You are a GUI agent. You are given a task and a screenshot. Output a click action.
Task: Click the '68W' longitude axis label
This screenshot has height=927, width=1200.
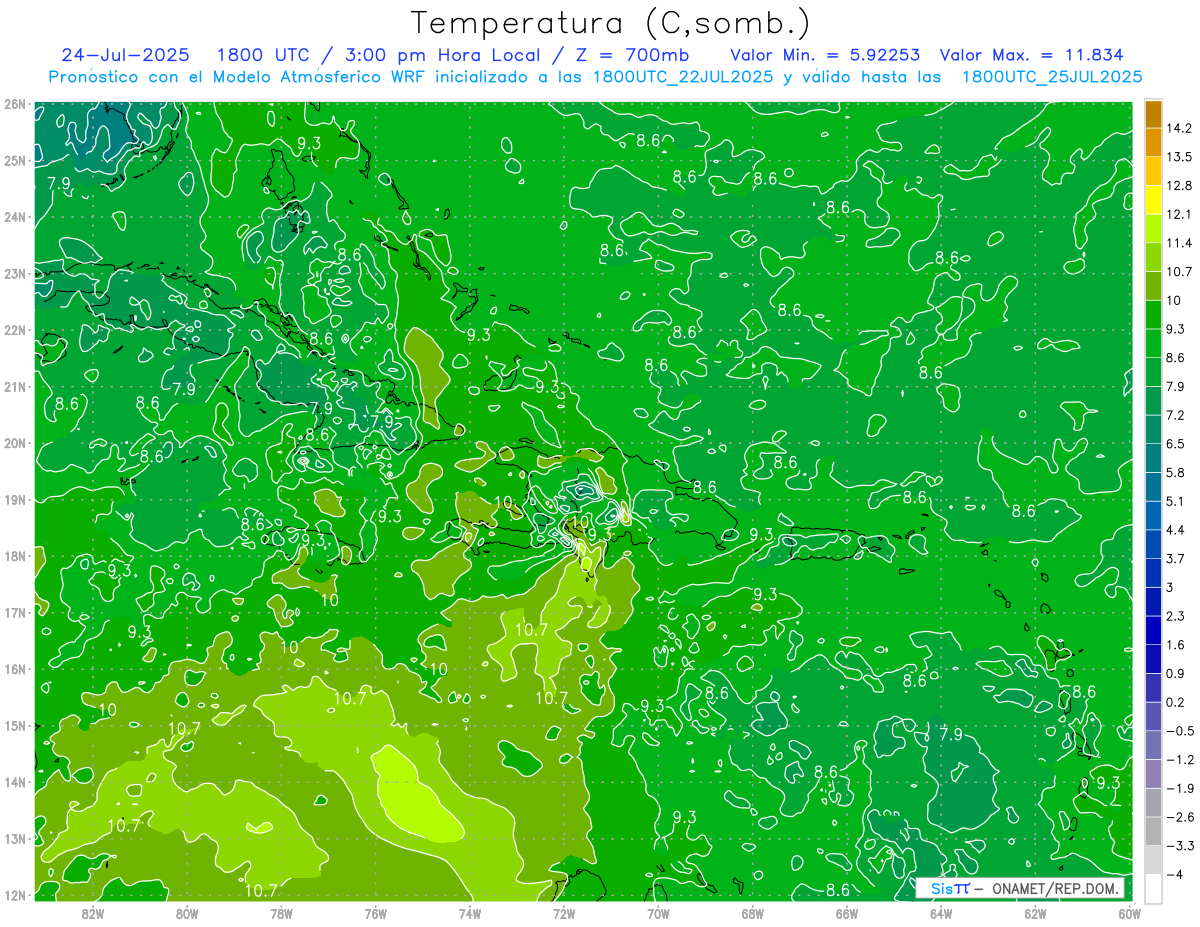[x=753, y=913]
